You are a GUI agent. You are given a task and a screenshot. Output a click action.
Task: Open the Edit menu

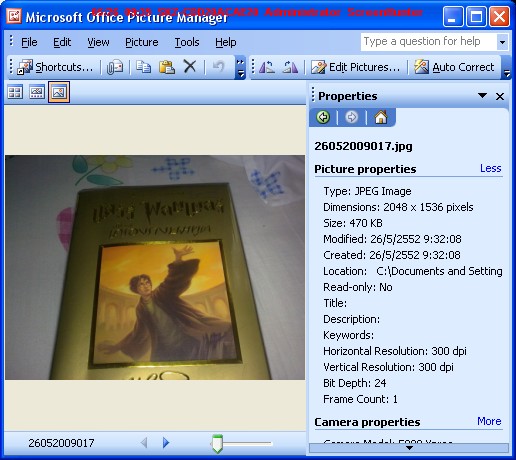coord(62,42)
